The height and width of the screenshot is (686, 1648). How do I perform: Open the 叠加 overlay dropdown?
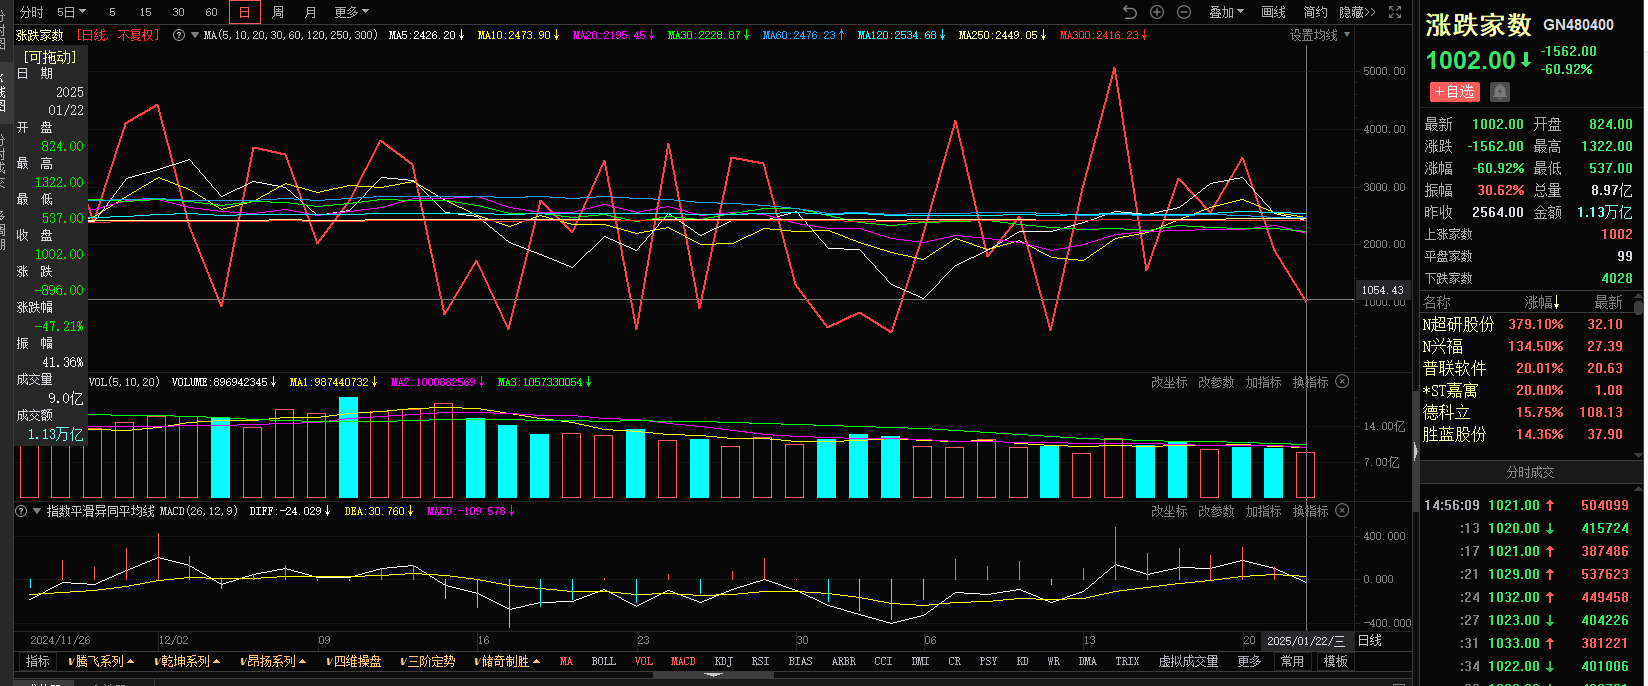tap(1226, 12)
